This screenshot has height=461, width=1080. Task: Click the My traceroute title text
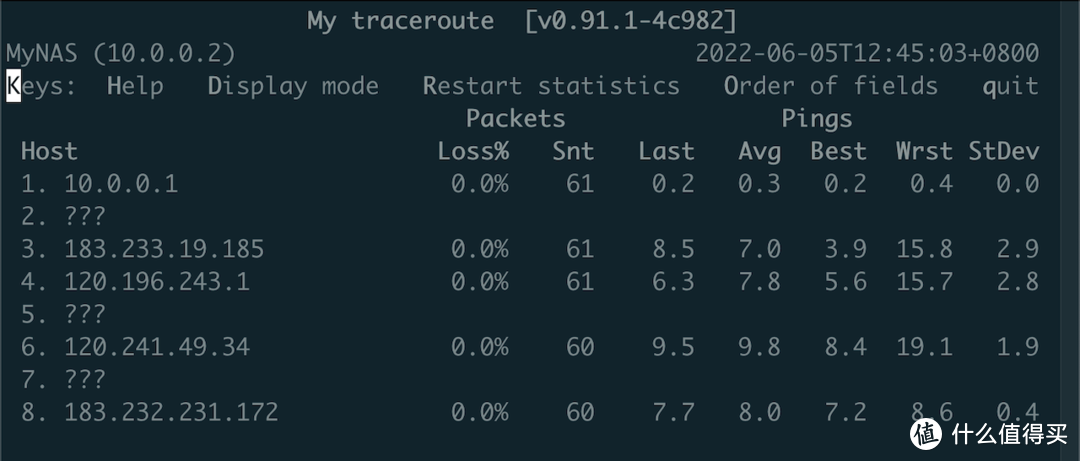click(x=400, y=21)
